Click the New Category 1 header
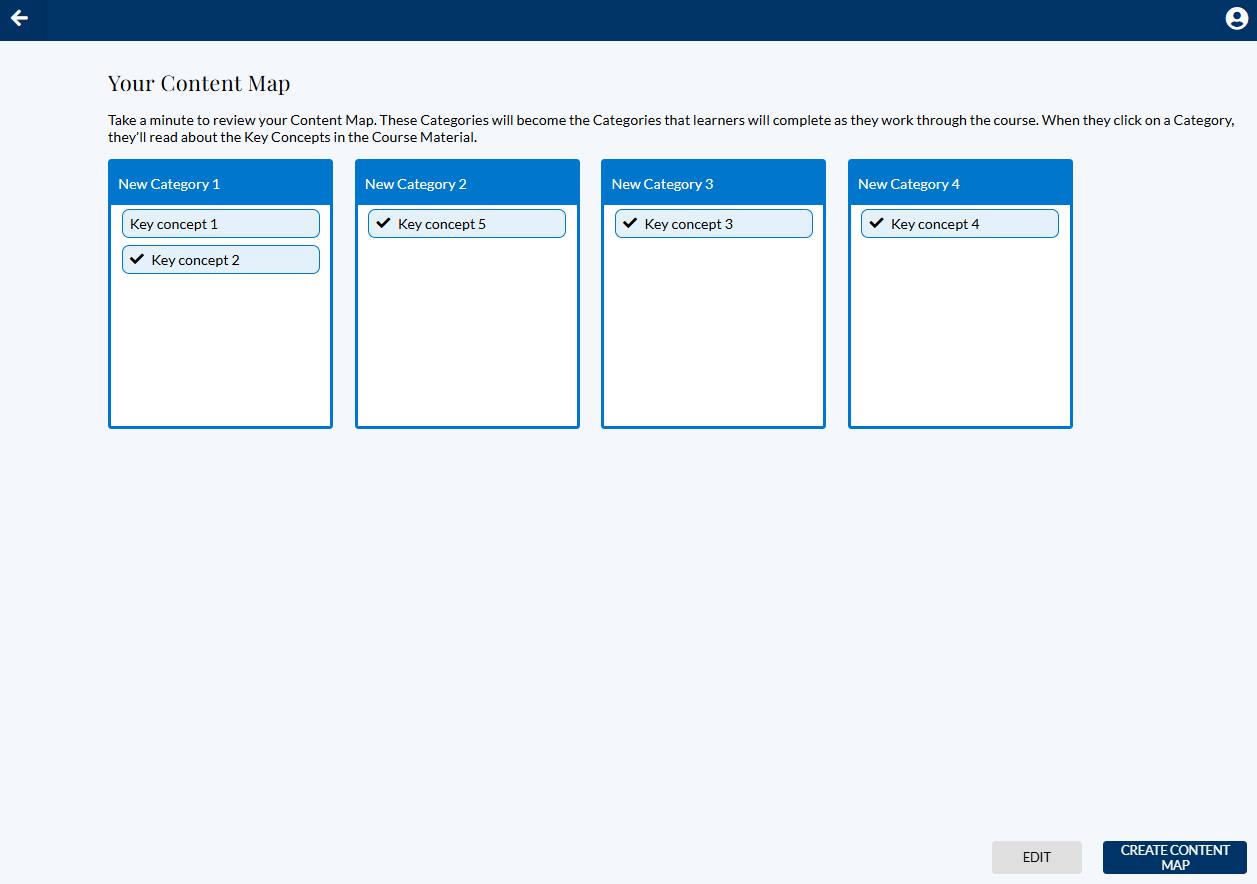This screenshot has height=884, width=1257. click(169, 184)
